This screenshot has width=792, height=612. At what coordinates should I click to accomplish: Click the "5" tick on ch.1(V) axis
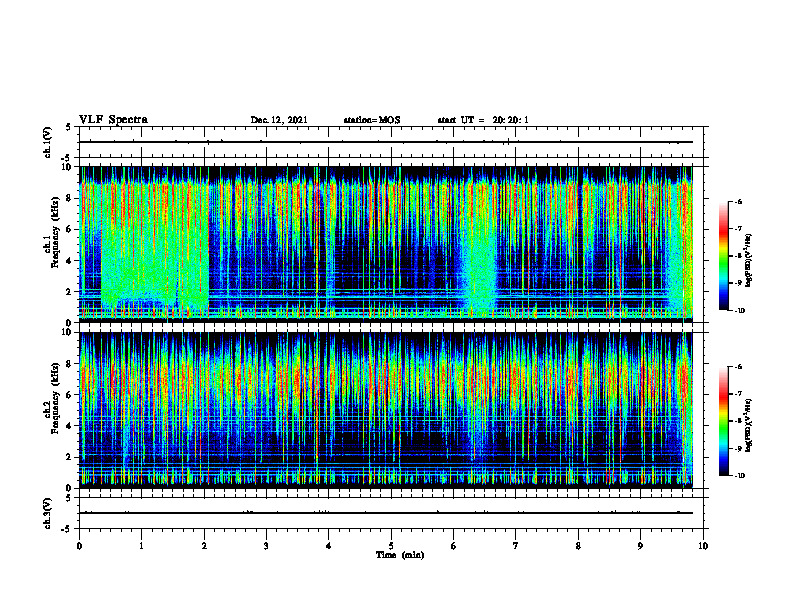pyautogui.click(x=68, y=127)
